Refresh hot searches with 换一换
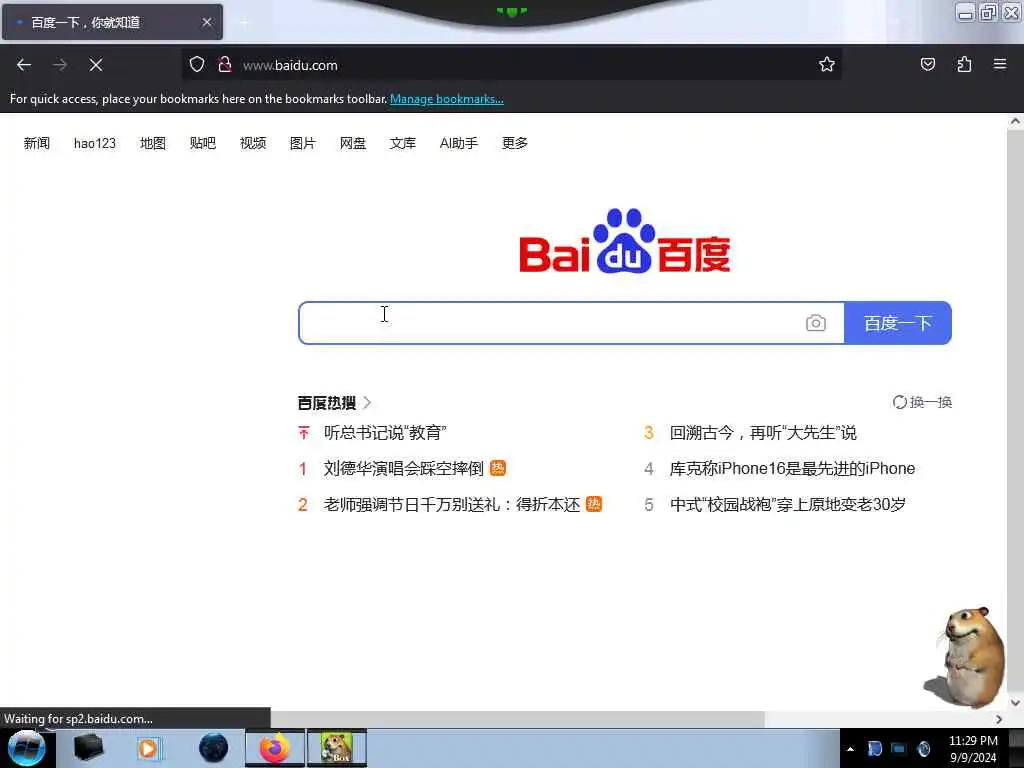This screenshot has width=1024, height=768. tap(922, 402)
